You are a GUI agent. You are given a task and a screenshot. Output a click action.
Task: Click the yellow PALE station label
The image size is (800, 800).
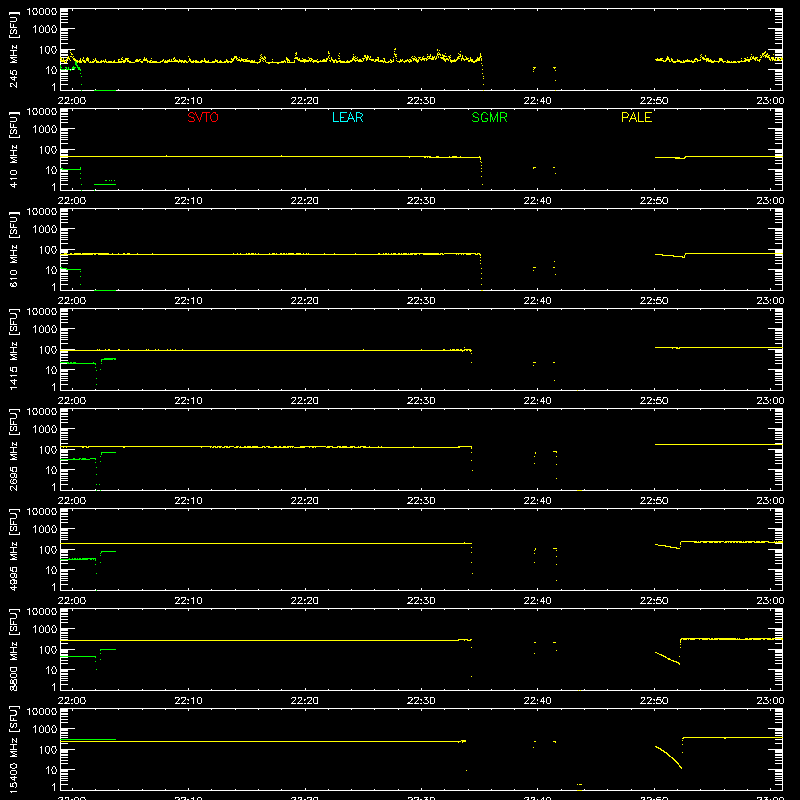(x=636, y=117)
